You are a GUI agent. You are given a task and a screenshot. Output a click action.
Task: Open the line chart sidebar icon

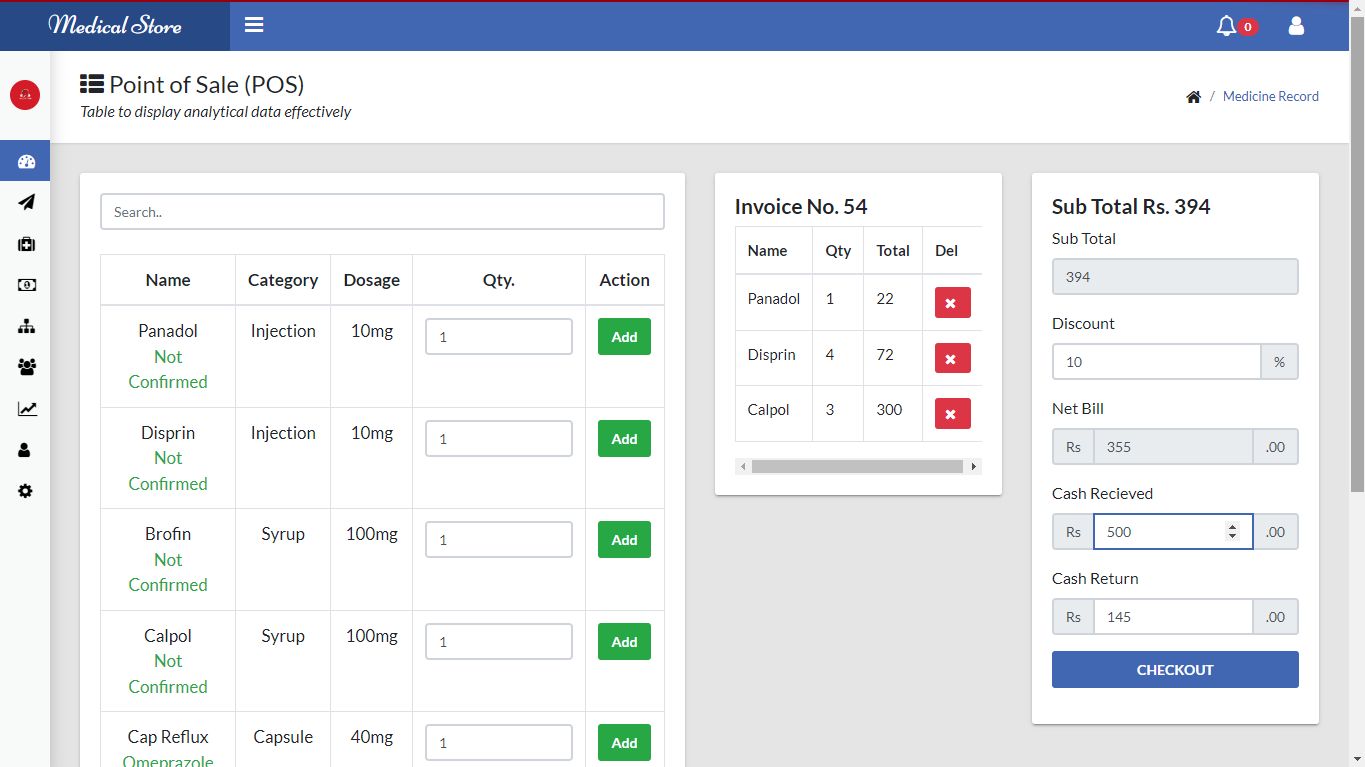click(26, 409)
